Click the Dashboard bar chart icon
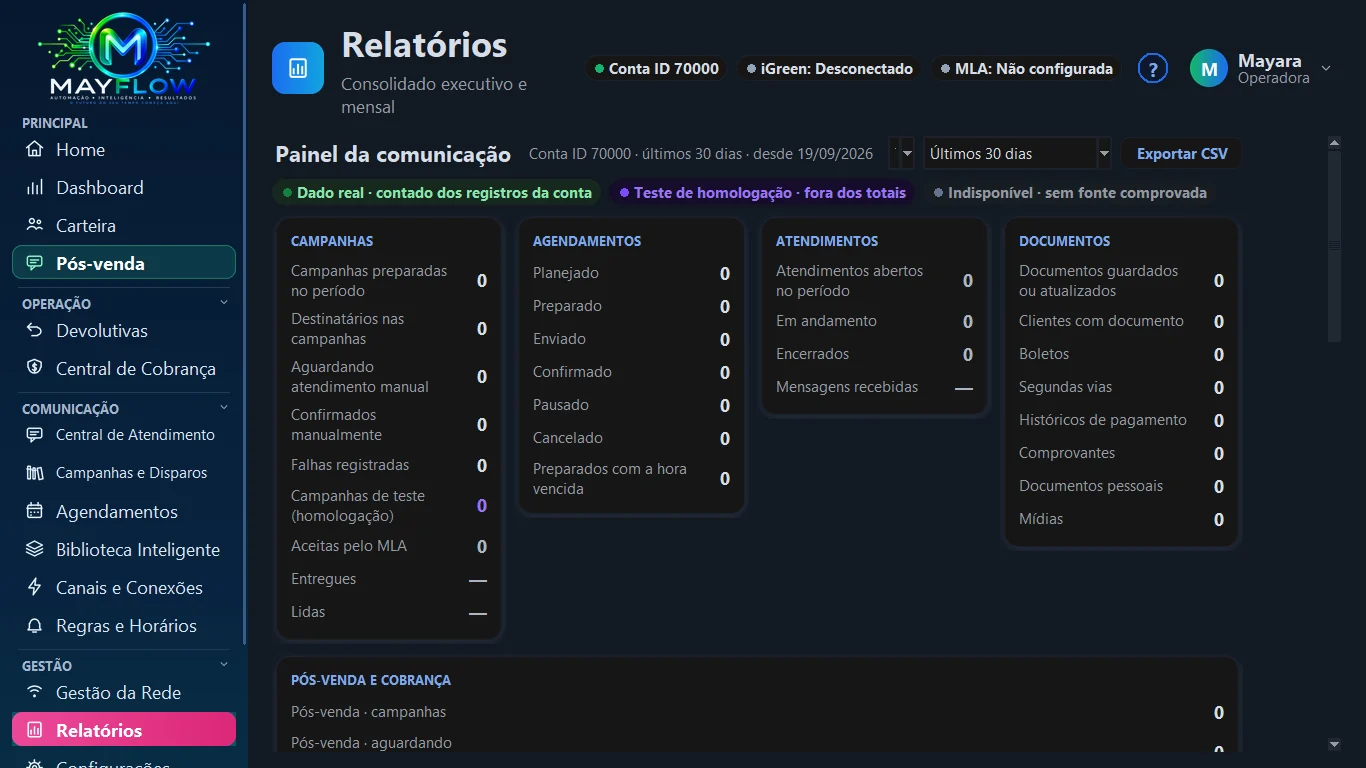 [x=35, y=188]
